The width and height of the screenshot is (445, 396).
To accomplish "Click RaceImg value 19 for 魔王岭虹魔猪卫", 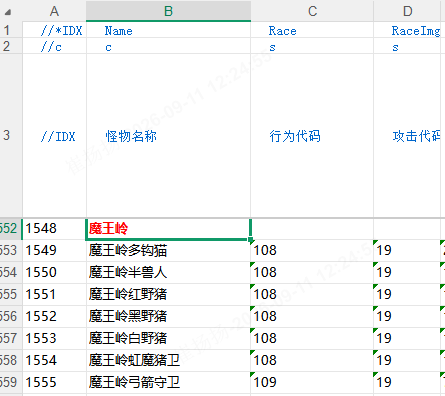I will [x=407, y=360].
